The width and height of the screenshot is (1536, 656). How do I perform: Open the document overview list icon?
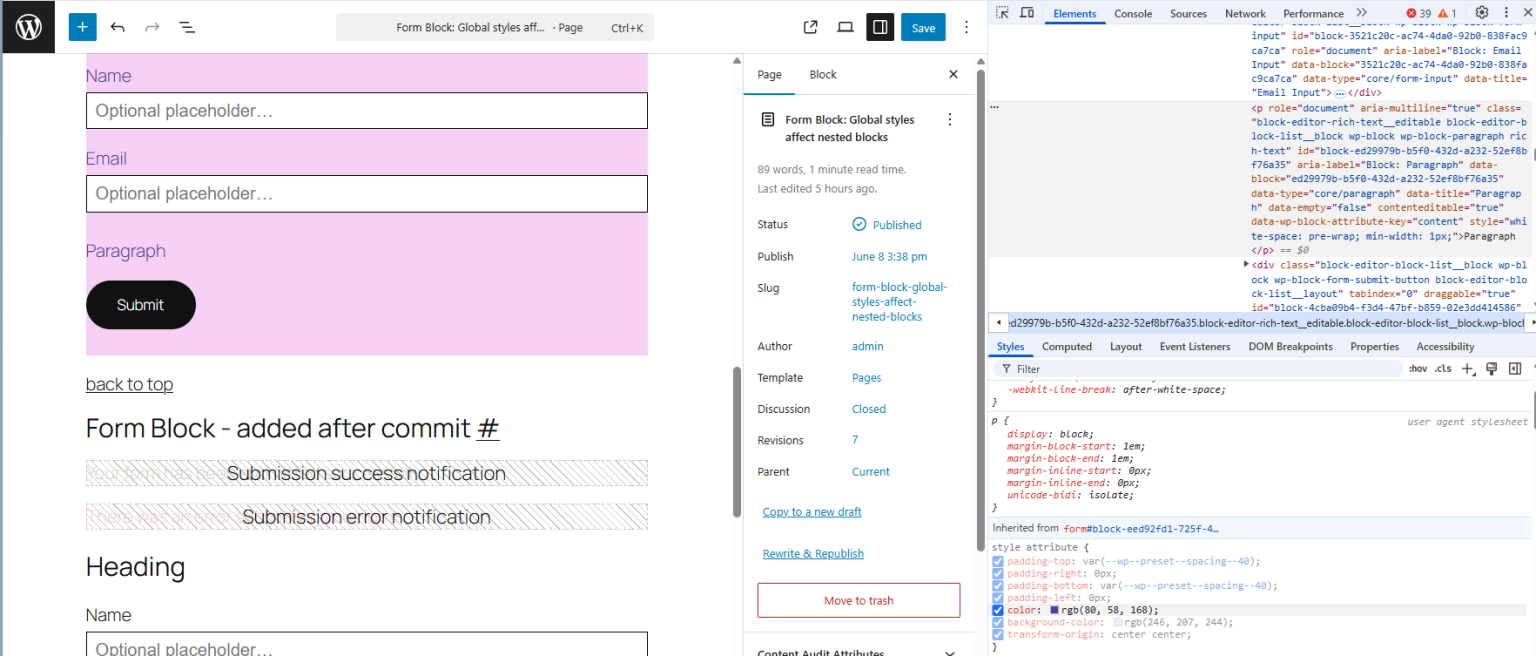187,27
